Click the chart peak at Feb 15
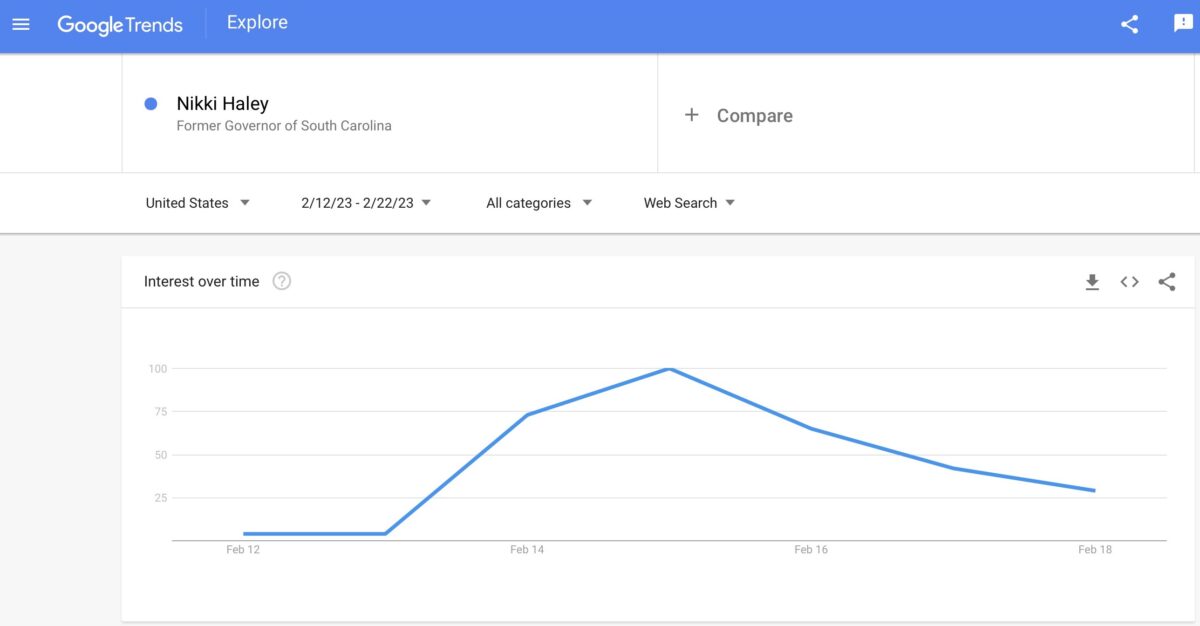The image size is (1200, 626). (668, 368)
